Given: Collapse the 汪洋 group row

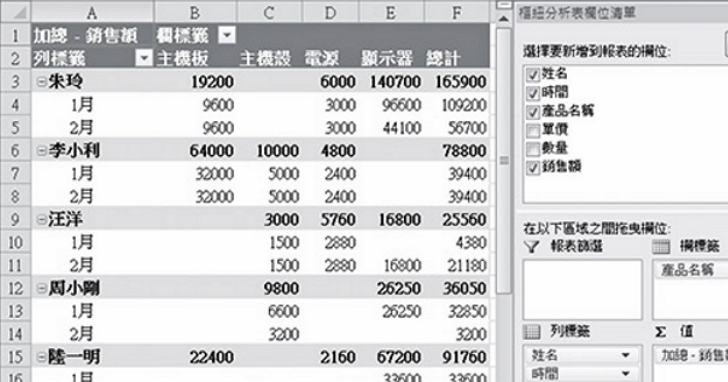Looking at the screenshot, I should coord(41,220).
